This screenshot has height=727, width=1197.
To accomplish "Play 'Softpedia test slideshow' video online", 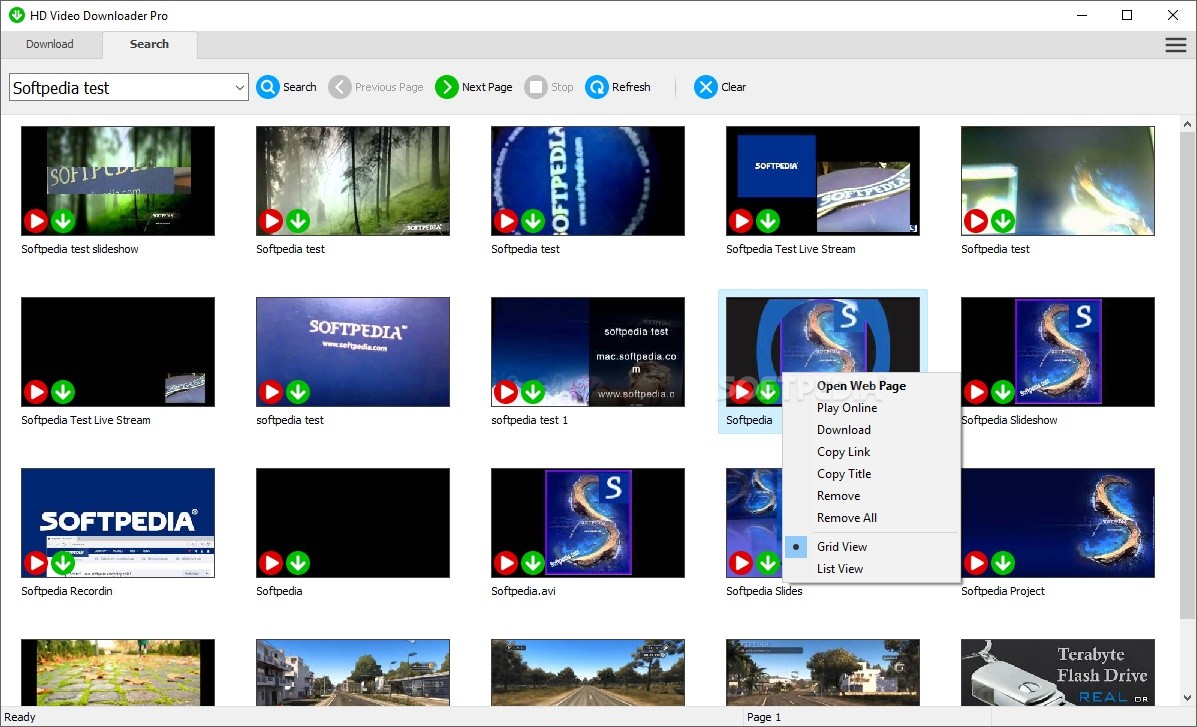I will coord(35,221).
